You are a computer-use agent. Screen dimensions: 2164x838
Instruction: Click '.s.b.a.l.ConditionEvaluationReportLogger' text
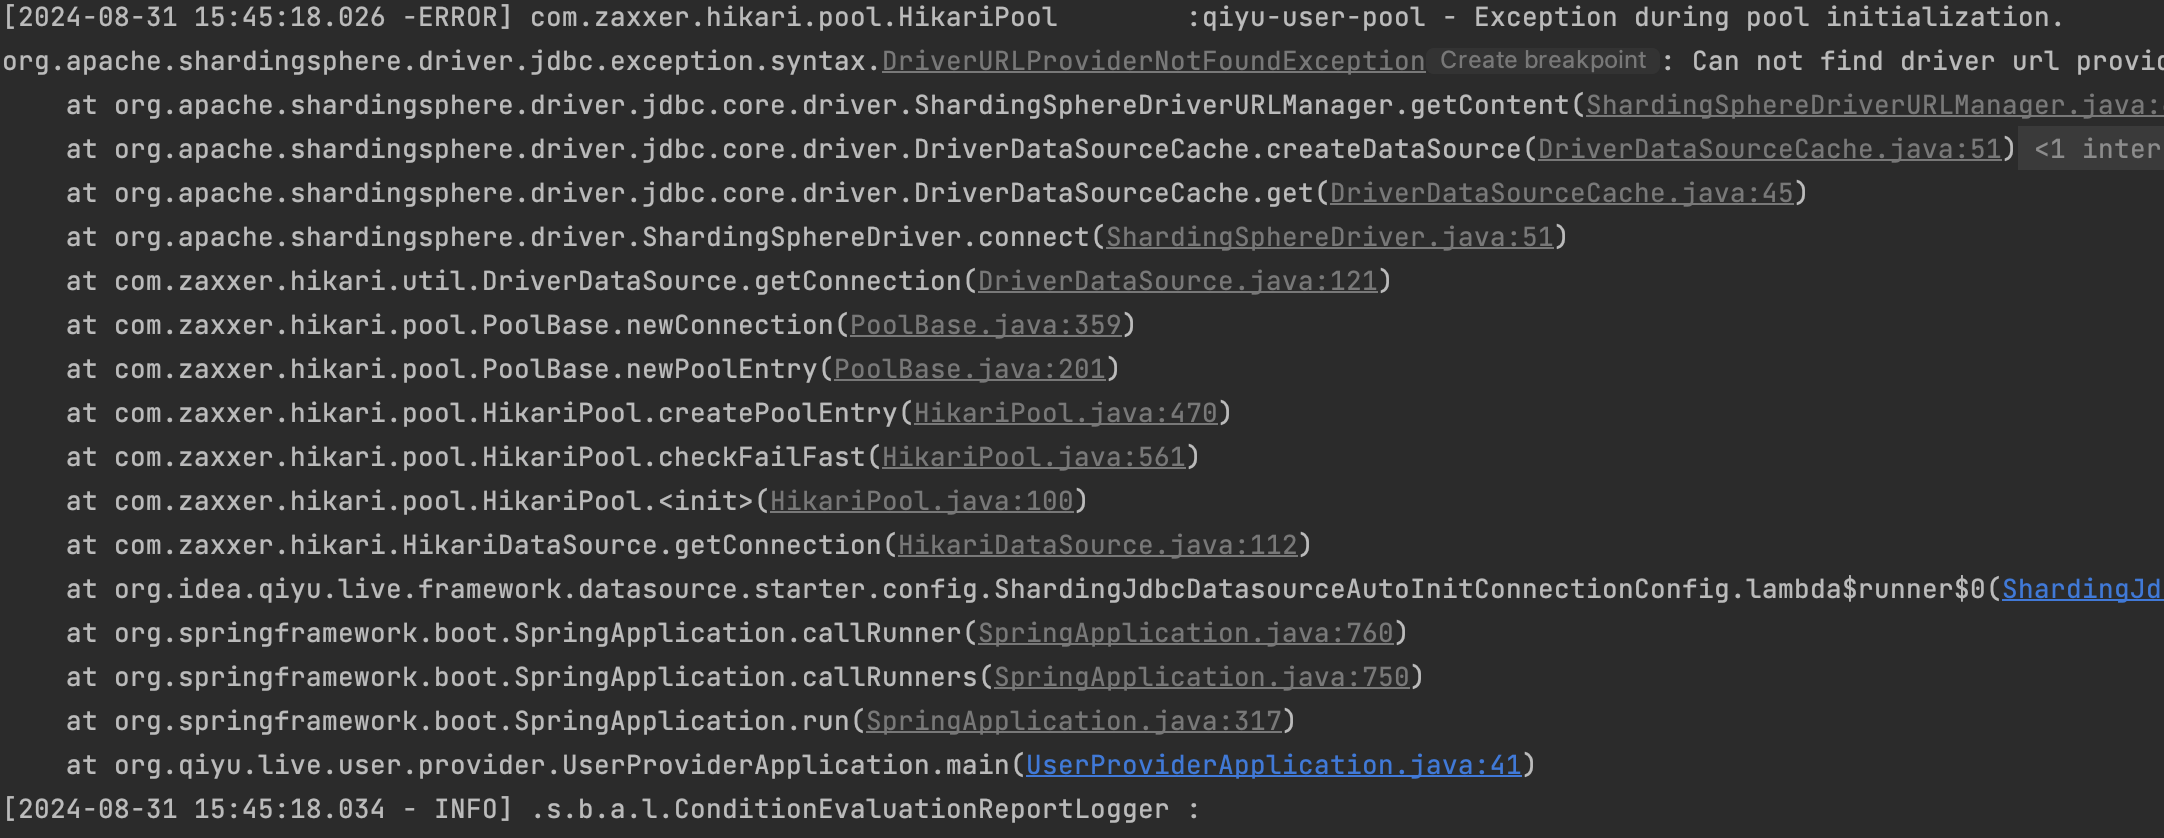pyautogui.click(x=849, y=809)
